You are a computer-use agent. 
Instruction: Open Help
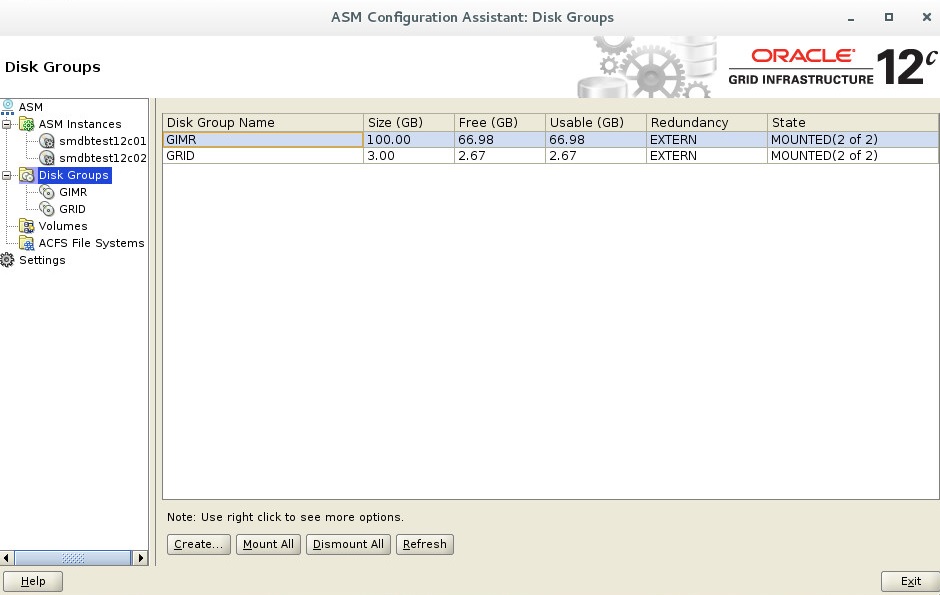tap(33, 581)
